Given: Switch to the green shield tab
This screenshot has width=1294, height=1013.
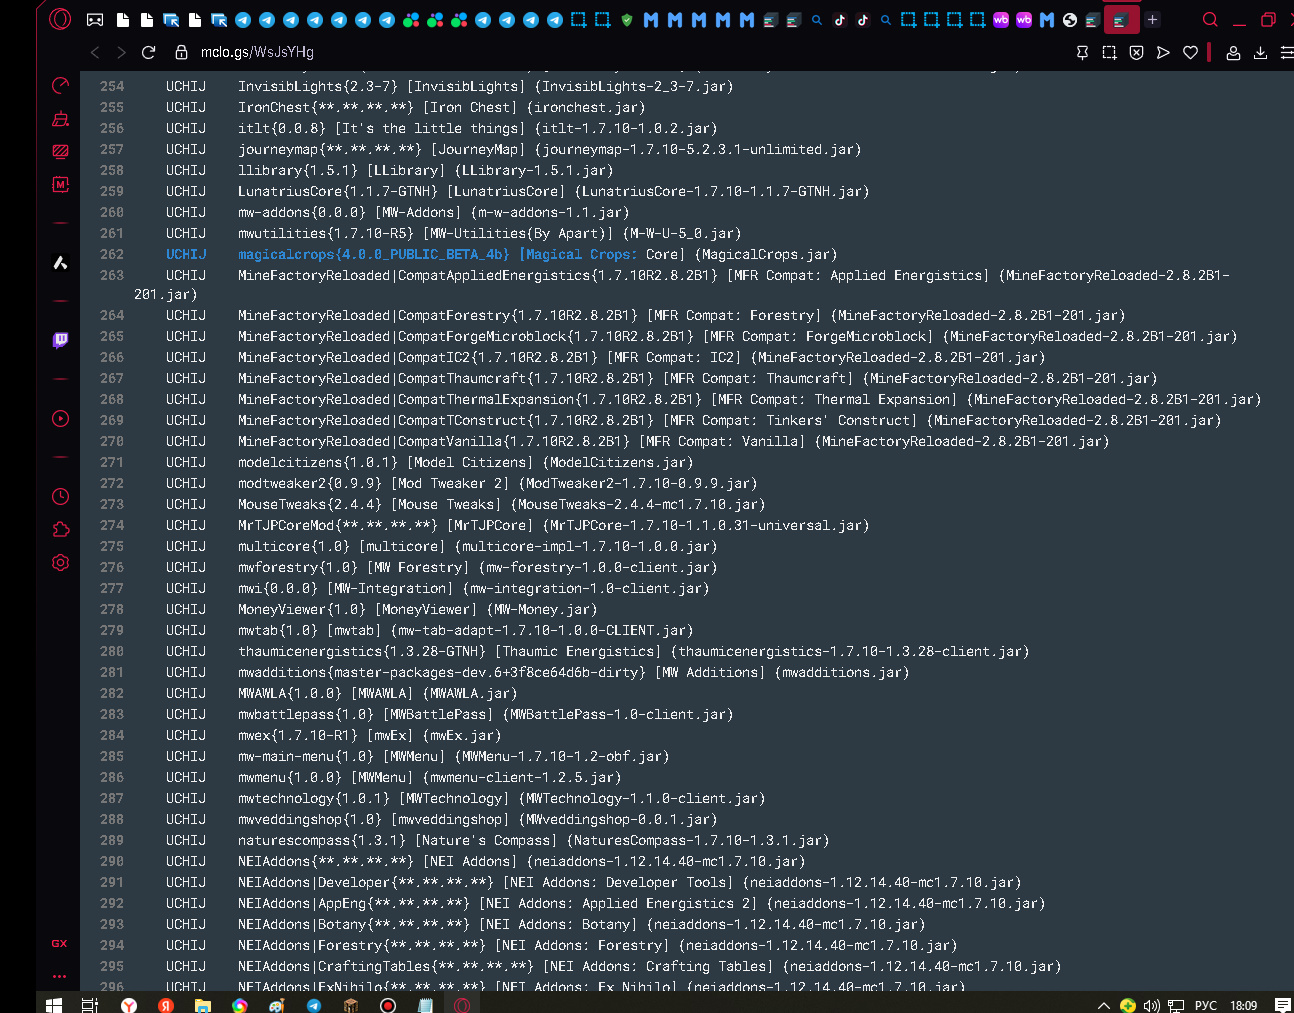Looking at the screenshot, I should (x=627, y=19).
